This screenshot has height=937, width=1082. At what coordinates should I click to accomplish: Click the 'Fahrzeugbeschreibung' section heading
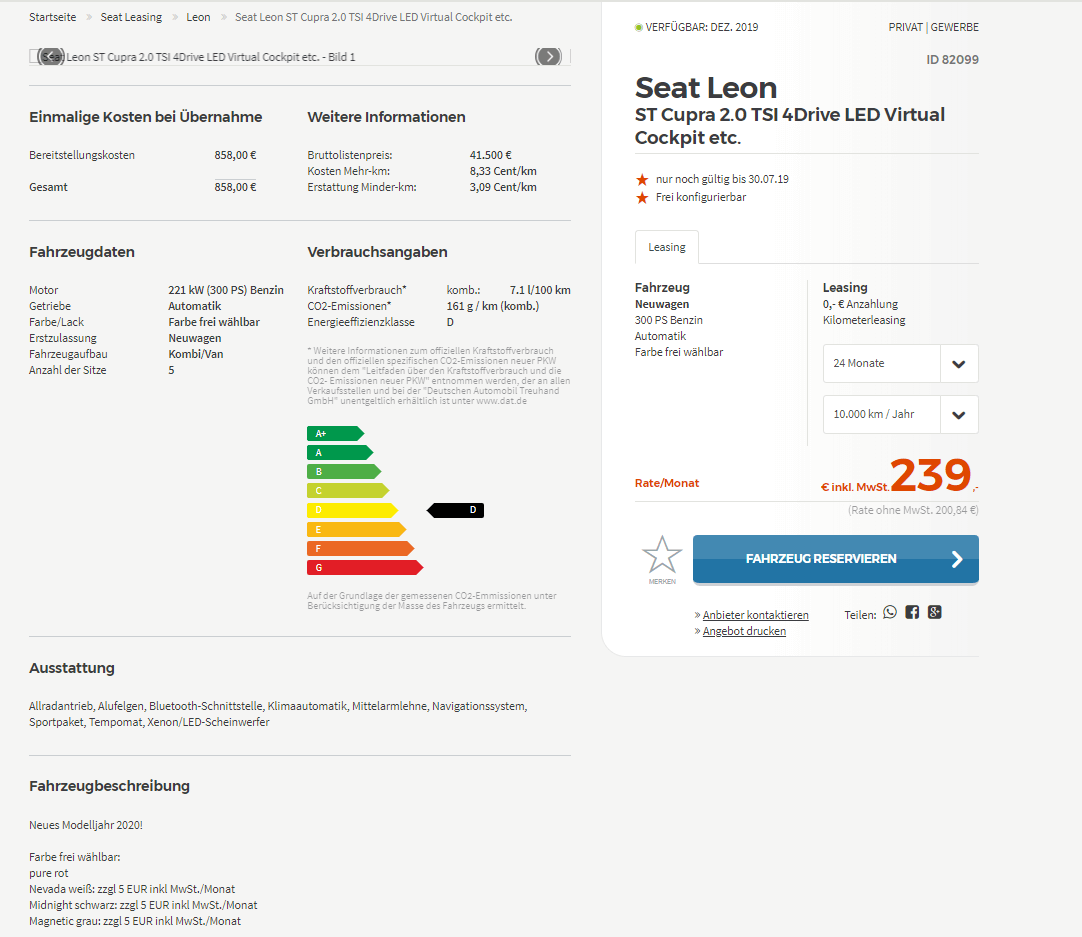109,786
